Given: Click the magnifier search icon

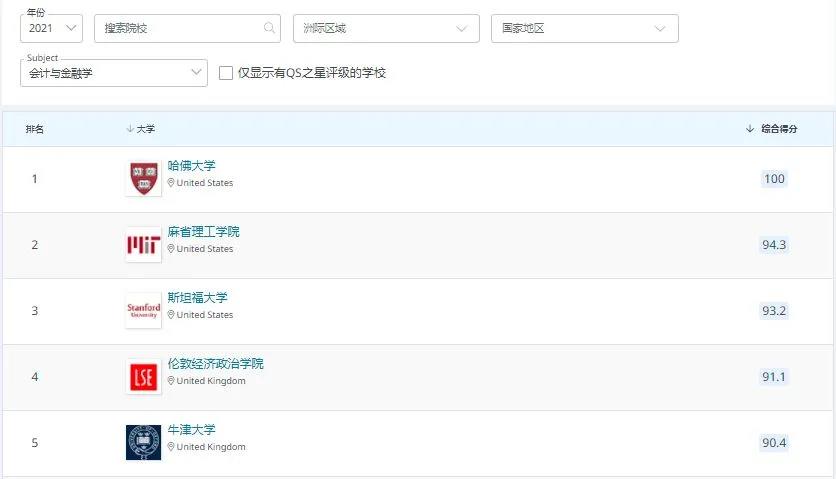Looking at the screenshot, I should point(270,28).
